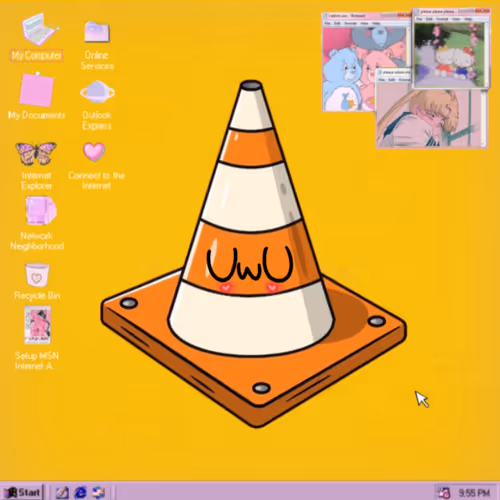Click pencil-and-paper quick launch icon
The height and width of the screenshot is (500, 500).
click(x=62, y=492)
